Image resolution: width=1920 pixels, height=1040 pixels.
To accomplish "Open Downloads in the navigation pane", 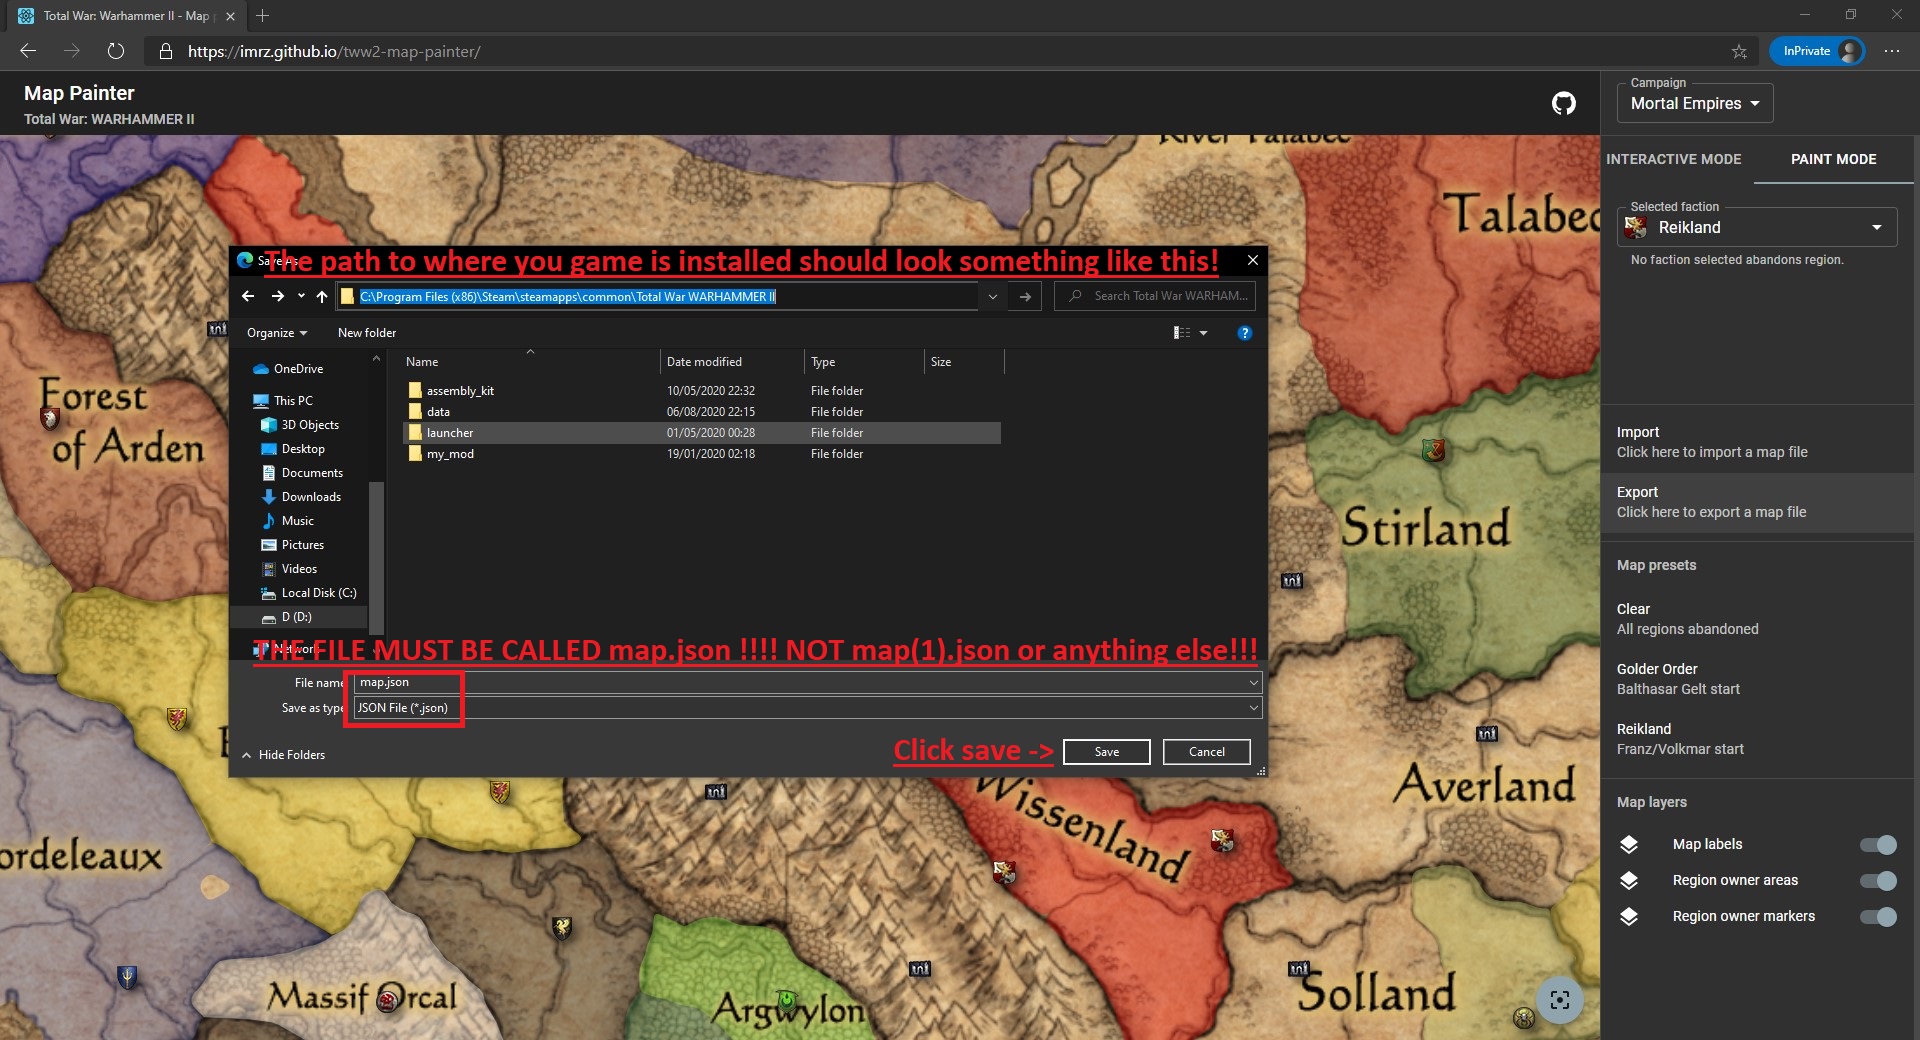I will pyautogui.click(x=301, y=497).
